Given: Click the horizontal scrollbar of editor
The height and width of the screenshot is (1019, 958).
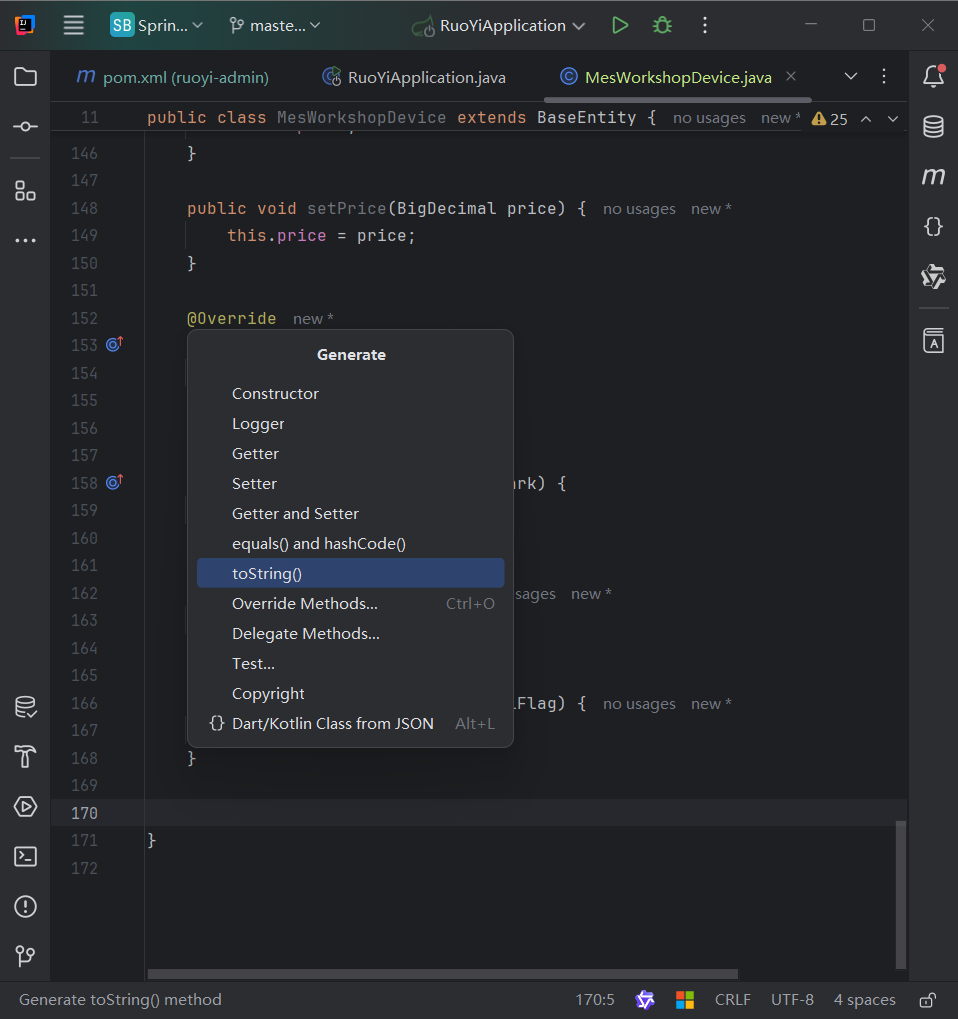Looking at the screenshot, I should [443, 974].
